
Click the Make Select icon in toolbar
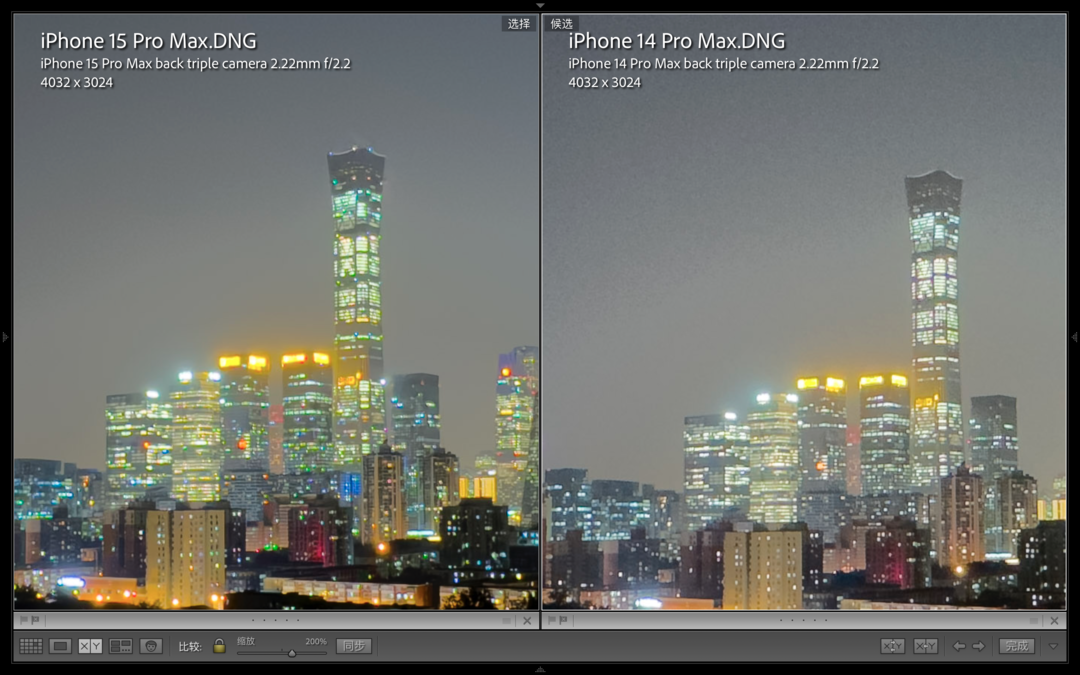pyautogui.click(x=926, y=646)
